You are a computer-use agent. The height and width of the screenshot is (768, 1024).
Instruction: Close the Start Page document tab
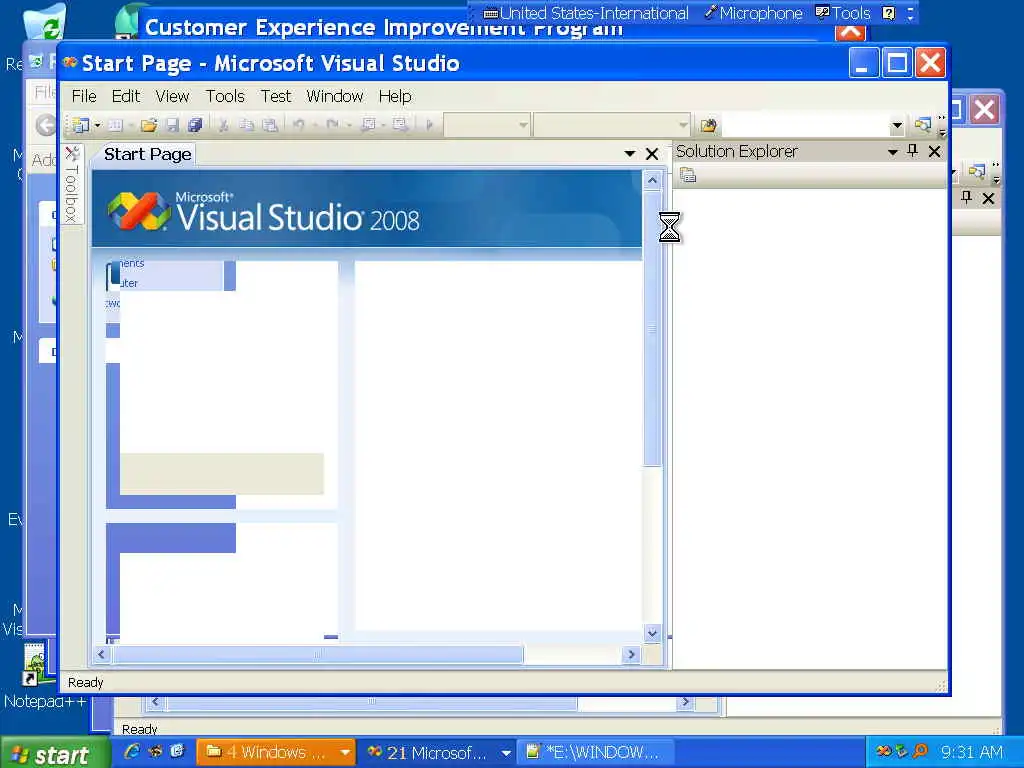tap(652, 154)
